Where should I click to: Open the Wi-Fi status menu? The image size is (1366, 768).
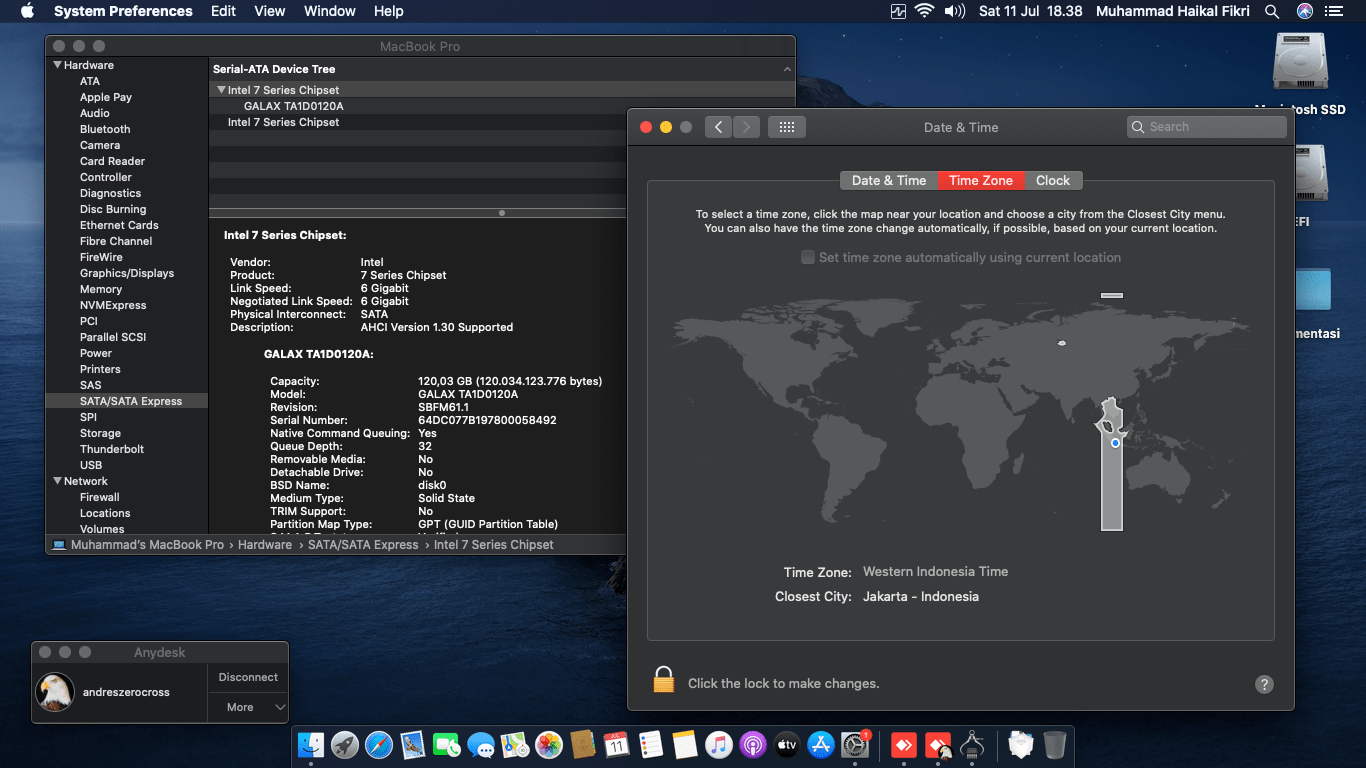tap(924, 11)
